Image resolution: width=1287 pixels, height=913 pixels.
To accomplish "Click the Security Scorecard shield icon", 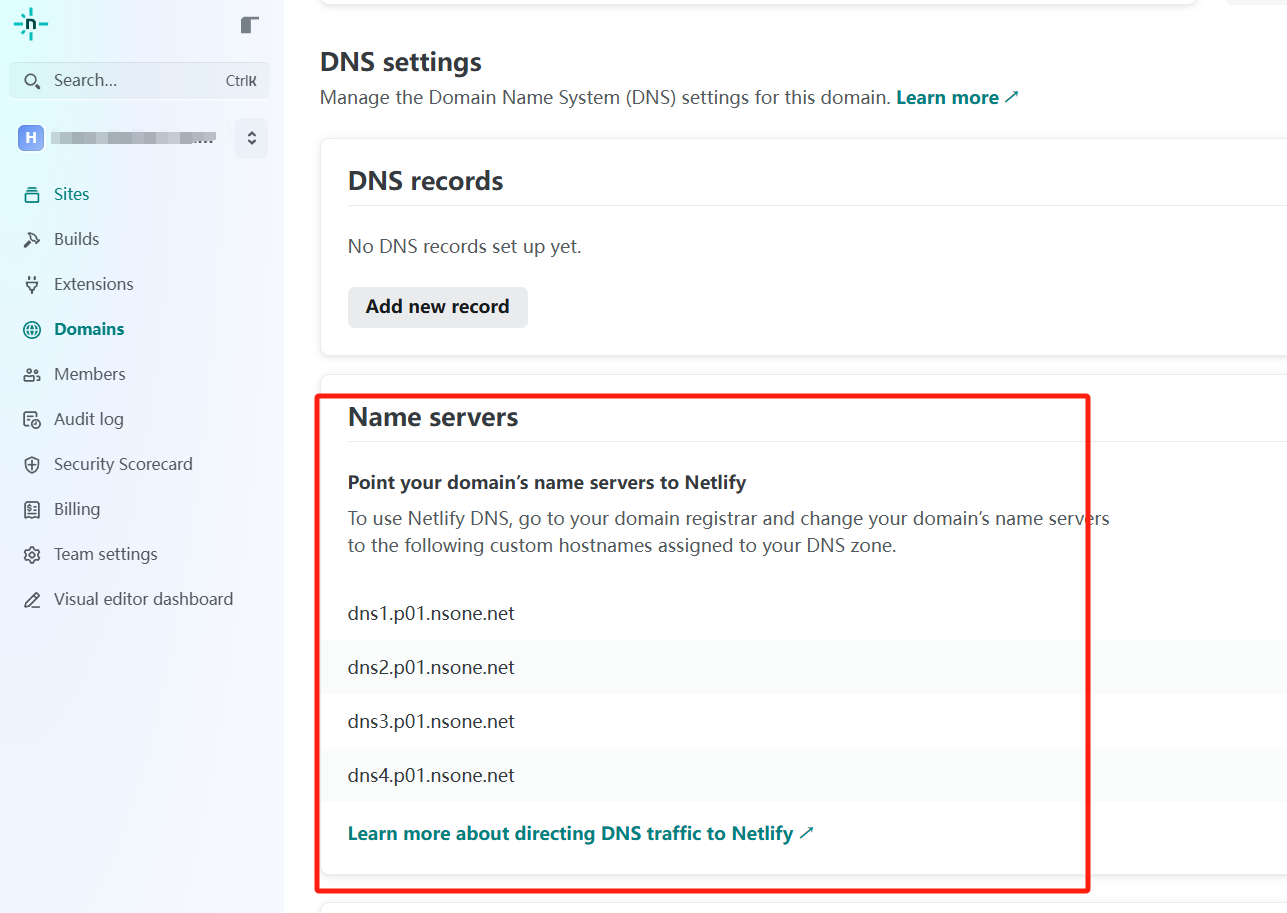I will [32, 464].
